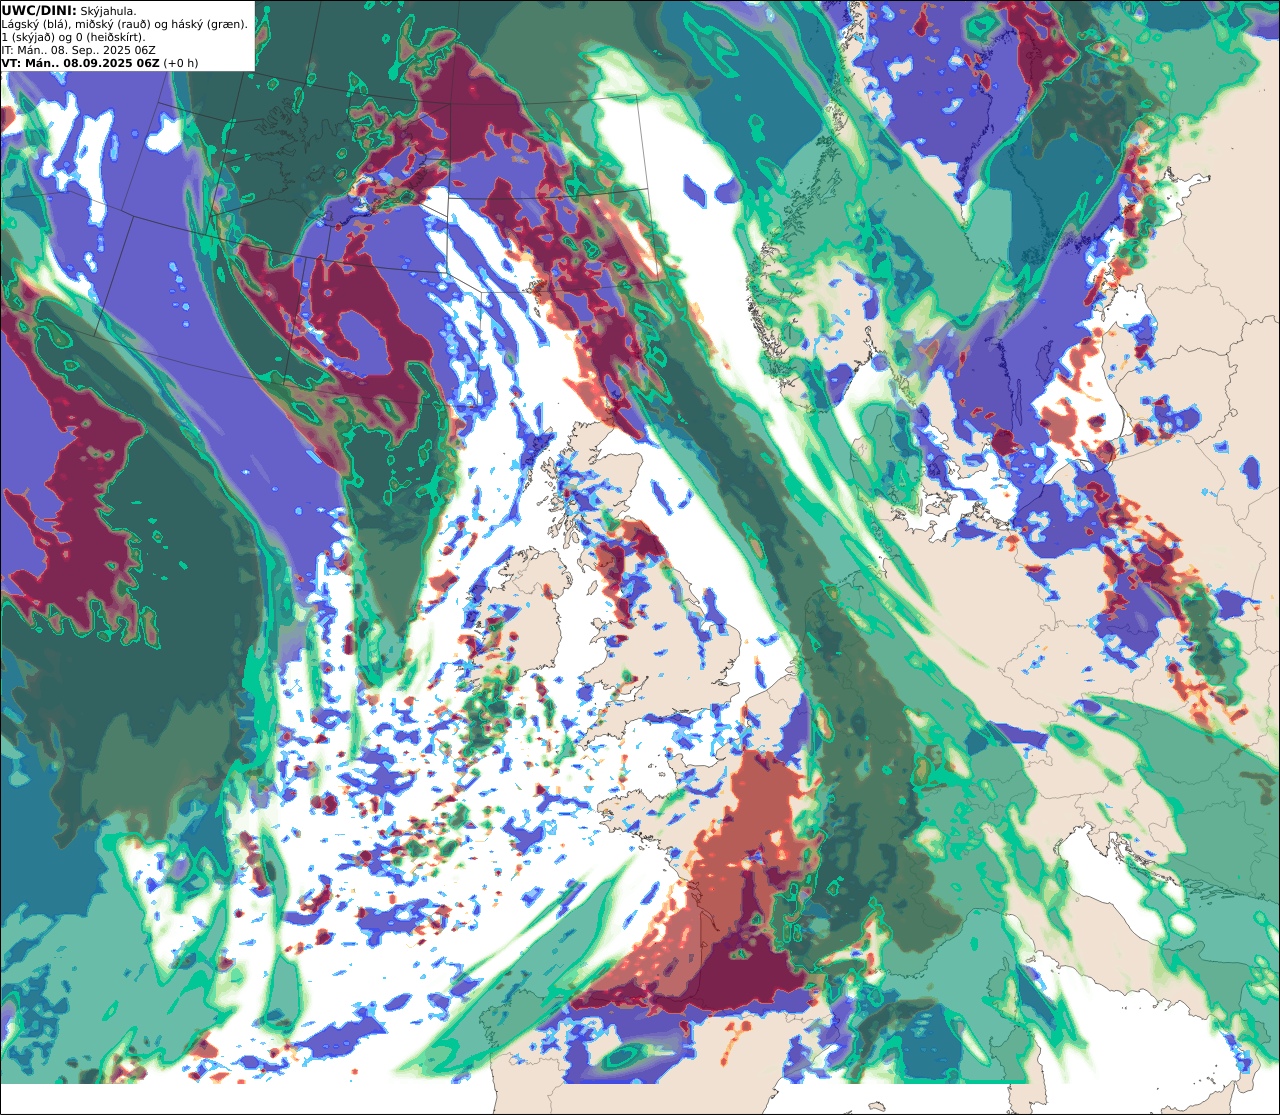Click the "UWC/DINI: Skýjahula." title text
The image size is (1280, 1115).
69,10
